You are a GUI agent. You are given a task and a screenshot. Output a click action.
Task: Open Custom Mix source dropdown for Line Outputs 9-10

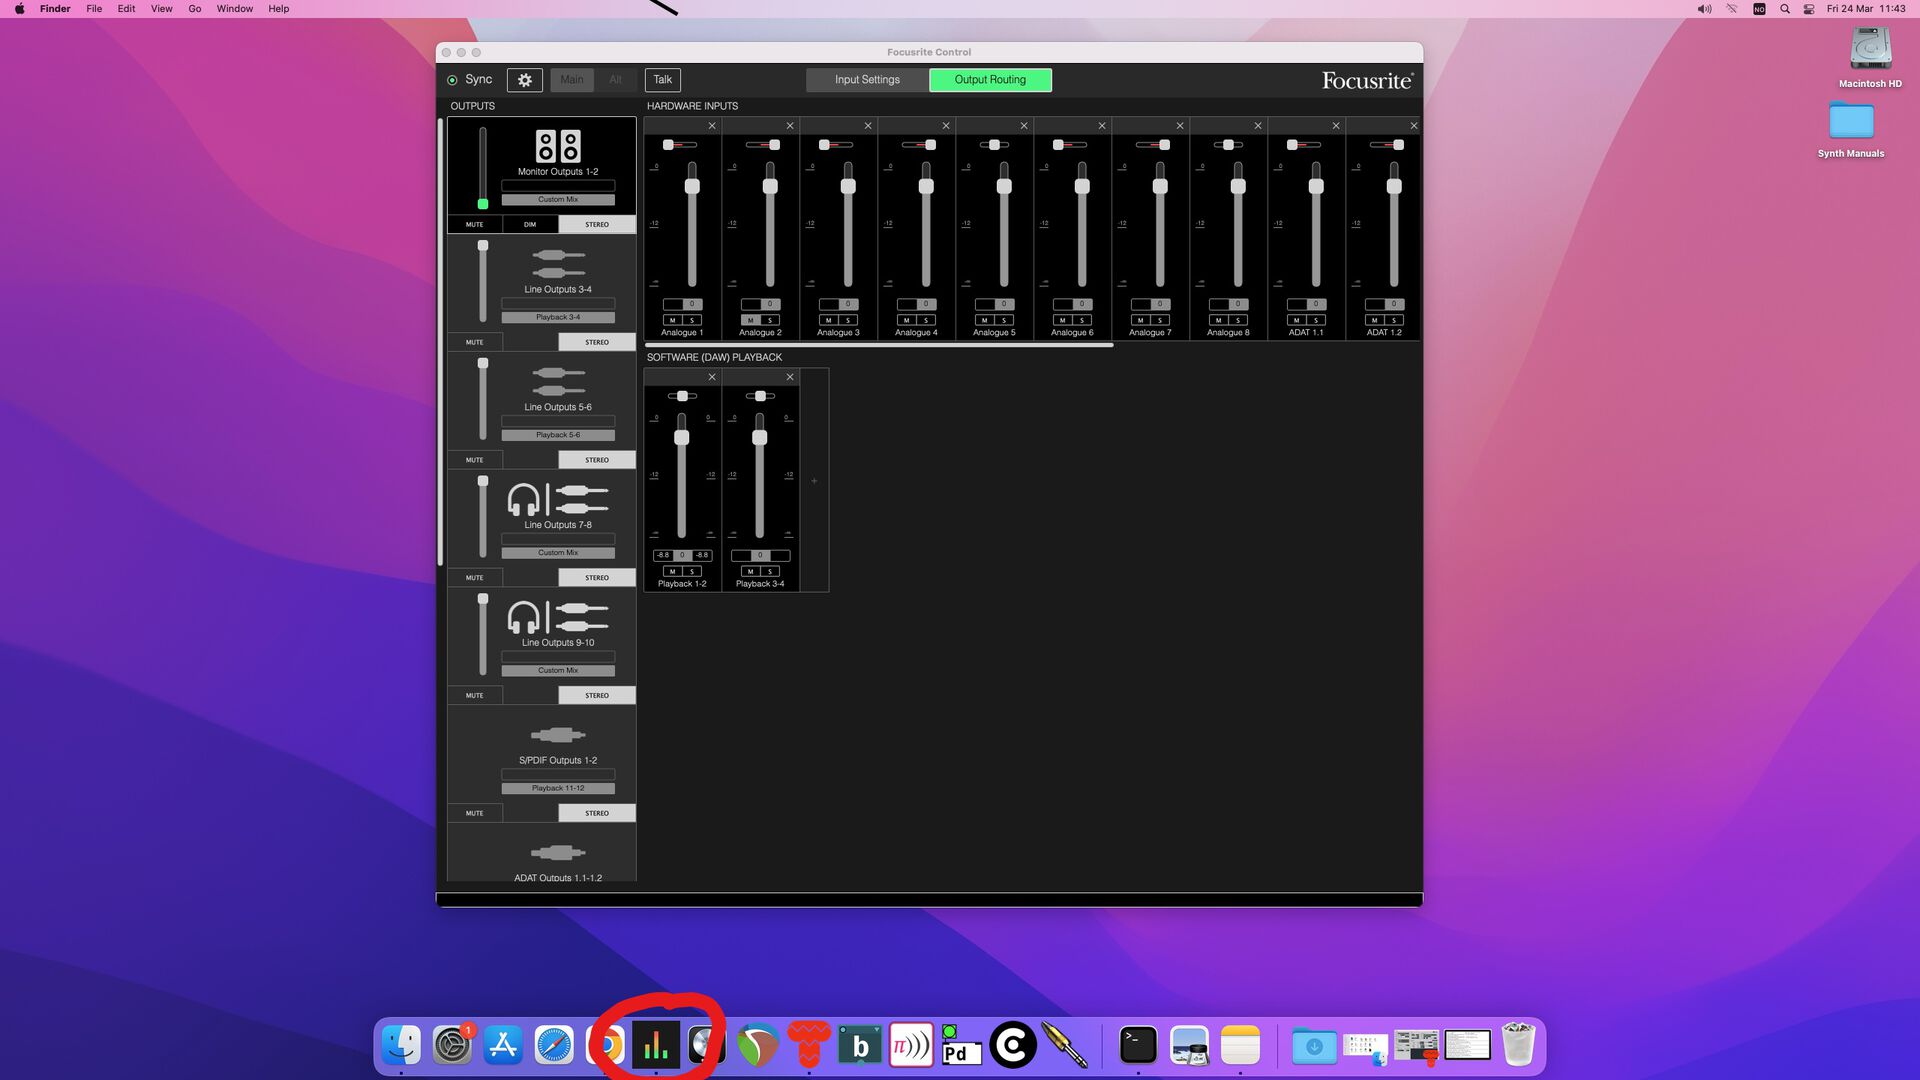[558, 671]
